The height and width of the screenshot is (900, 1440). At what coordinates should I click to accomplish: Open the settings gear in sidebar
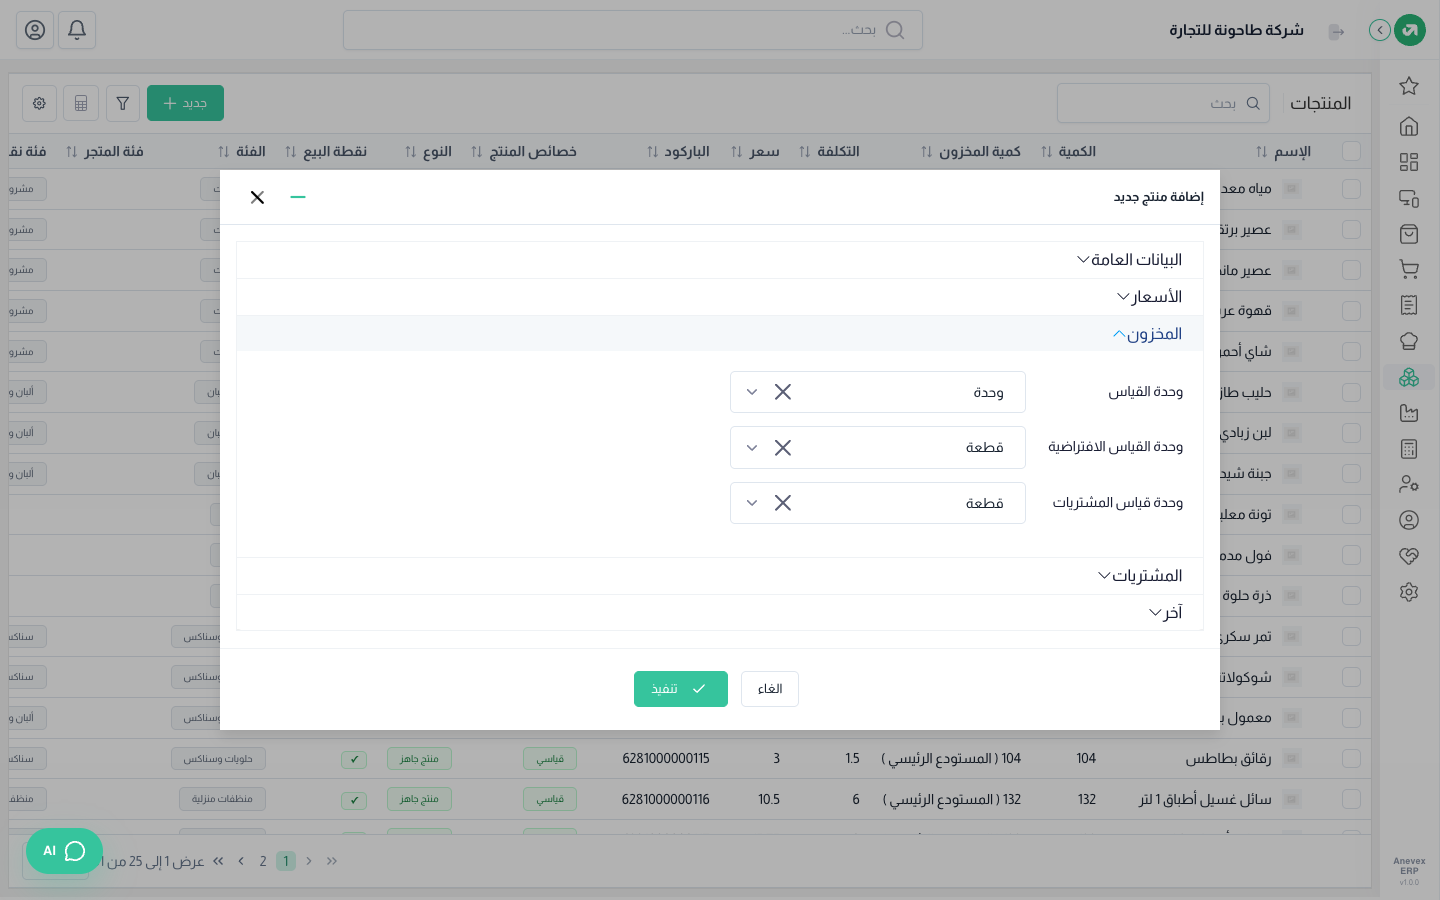pyautogui.click(x=1409, y=592)
